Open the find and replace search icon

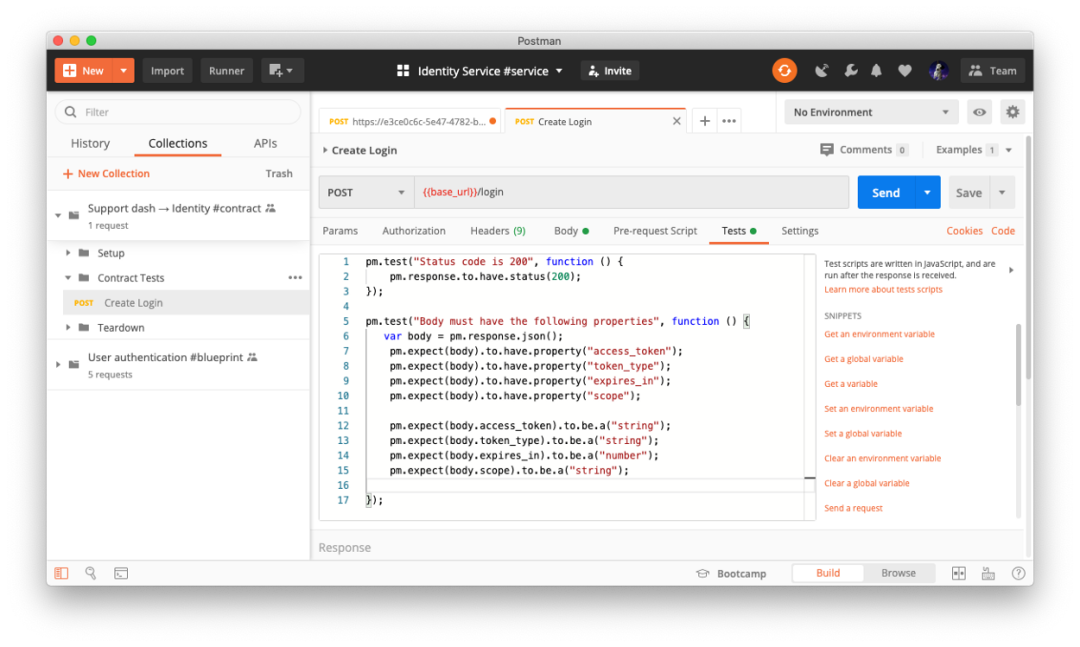point(91,573)
